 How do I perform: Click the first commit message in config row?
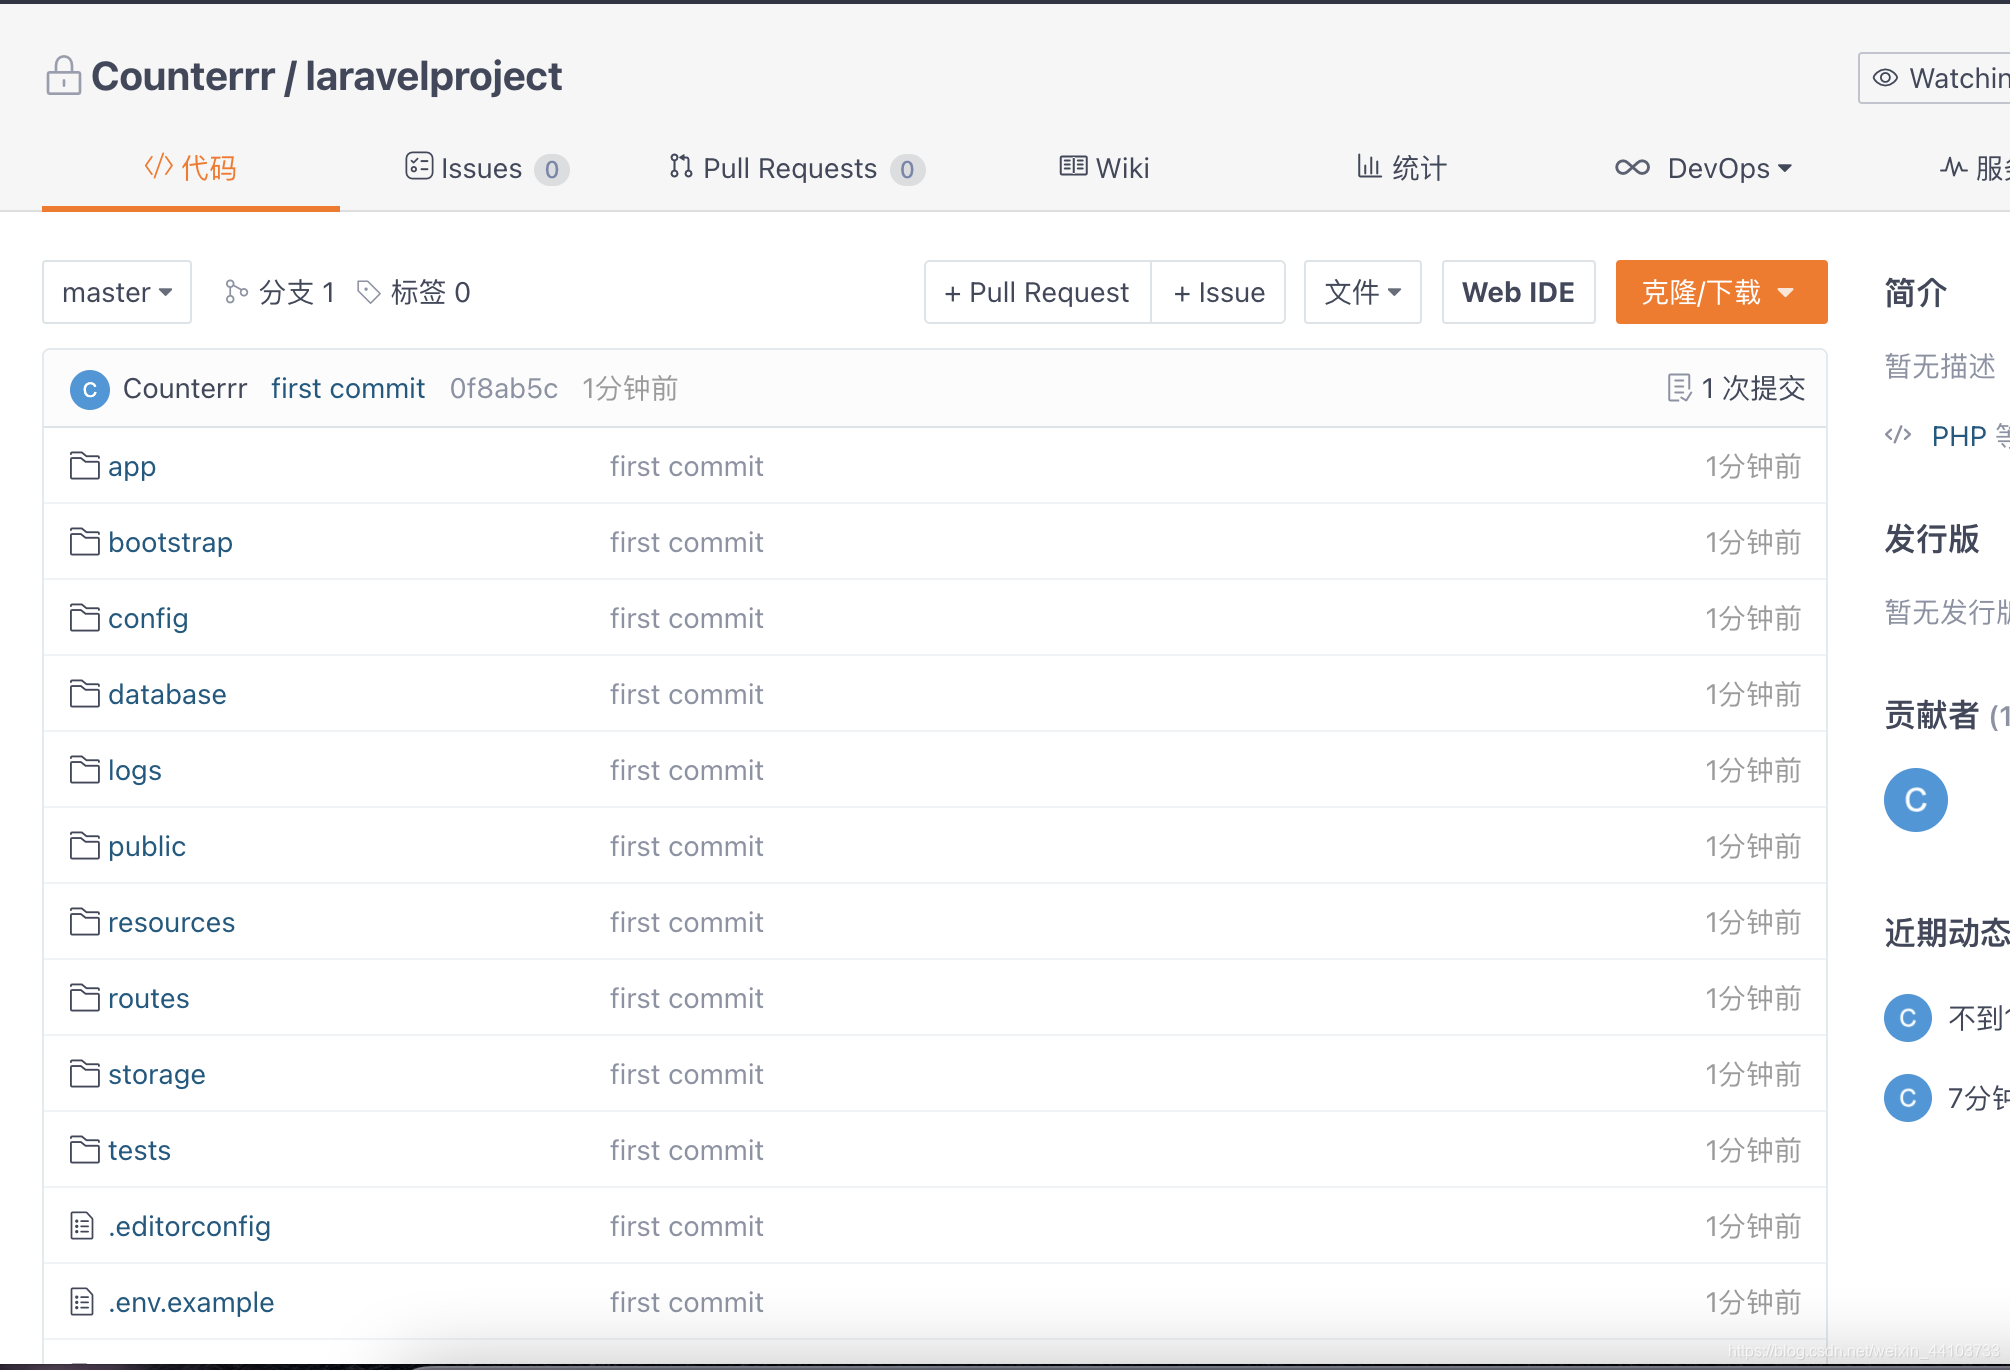pos(687,618)
